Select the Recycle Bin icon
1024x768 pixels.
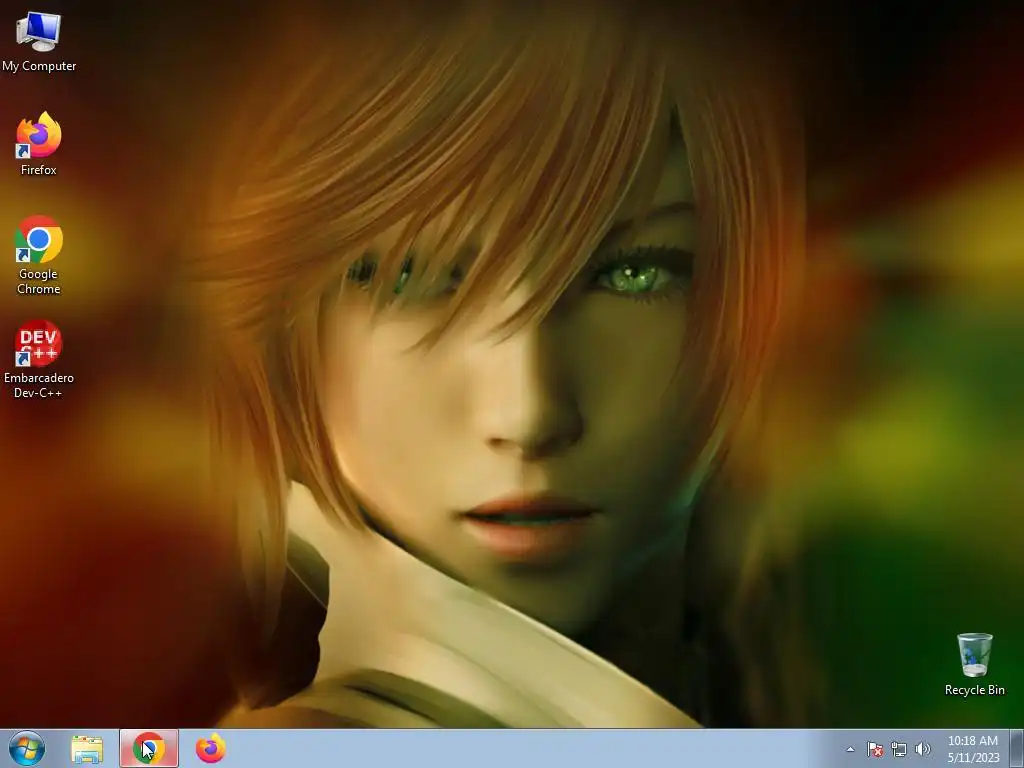click(x=974, y=664)
